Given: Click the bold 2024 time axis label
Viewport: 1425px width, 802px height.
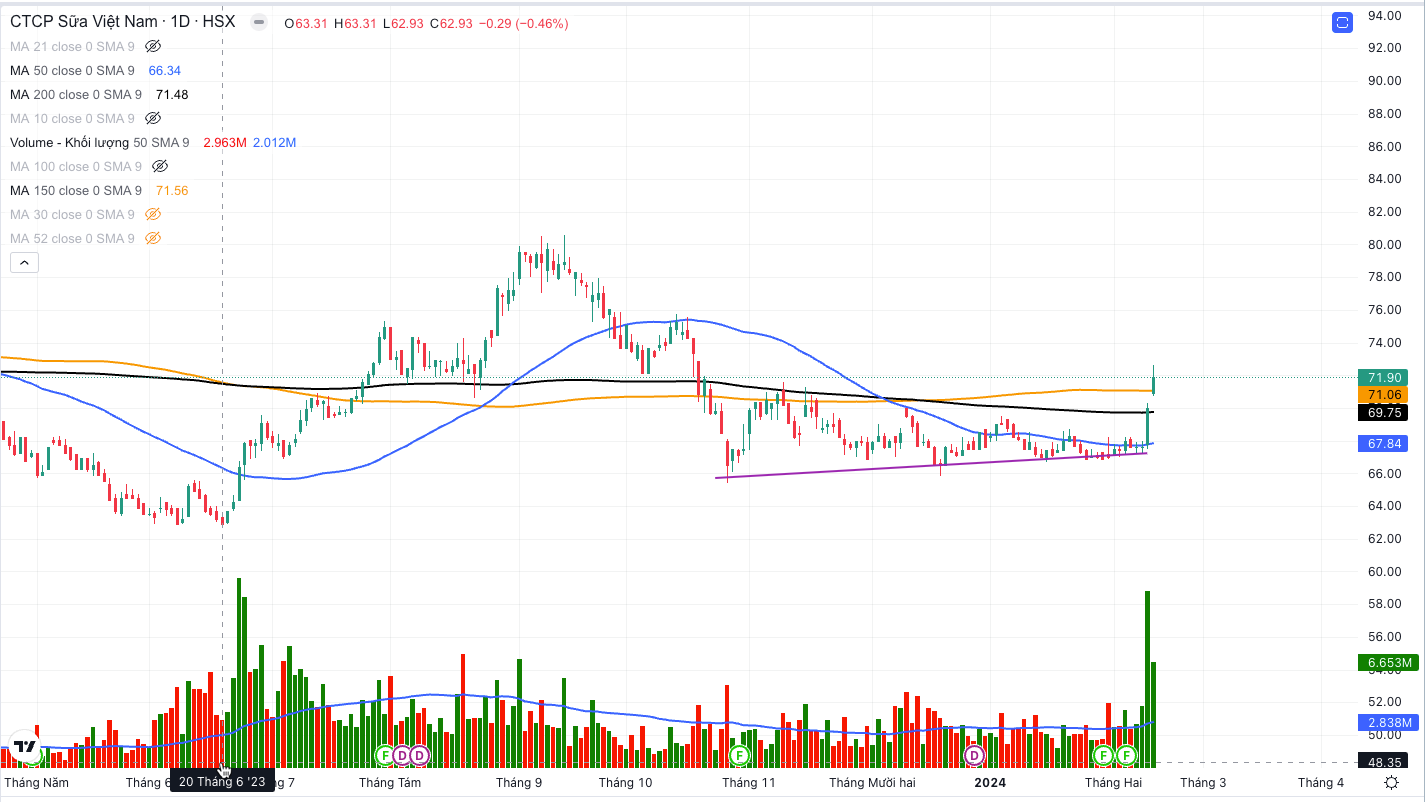Looking at the screenshot, I should (x=990, y=782).
